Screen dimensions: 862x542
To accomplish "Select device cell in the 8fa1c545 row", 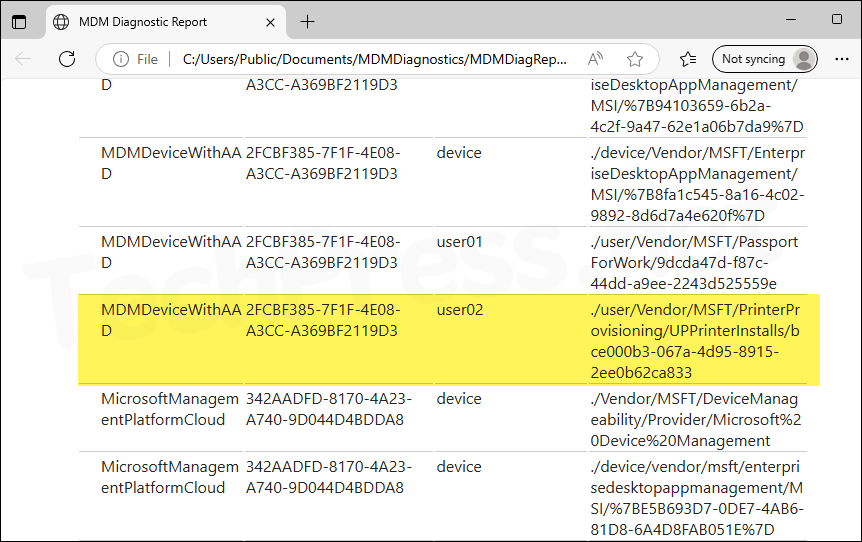I will point(459,153).
